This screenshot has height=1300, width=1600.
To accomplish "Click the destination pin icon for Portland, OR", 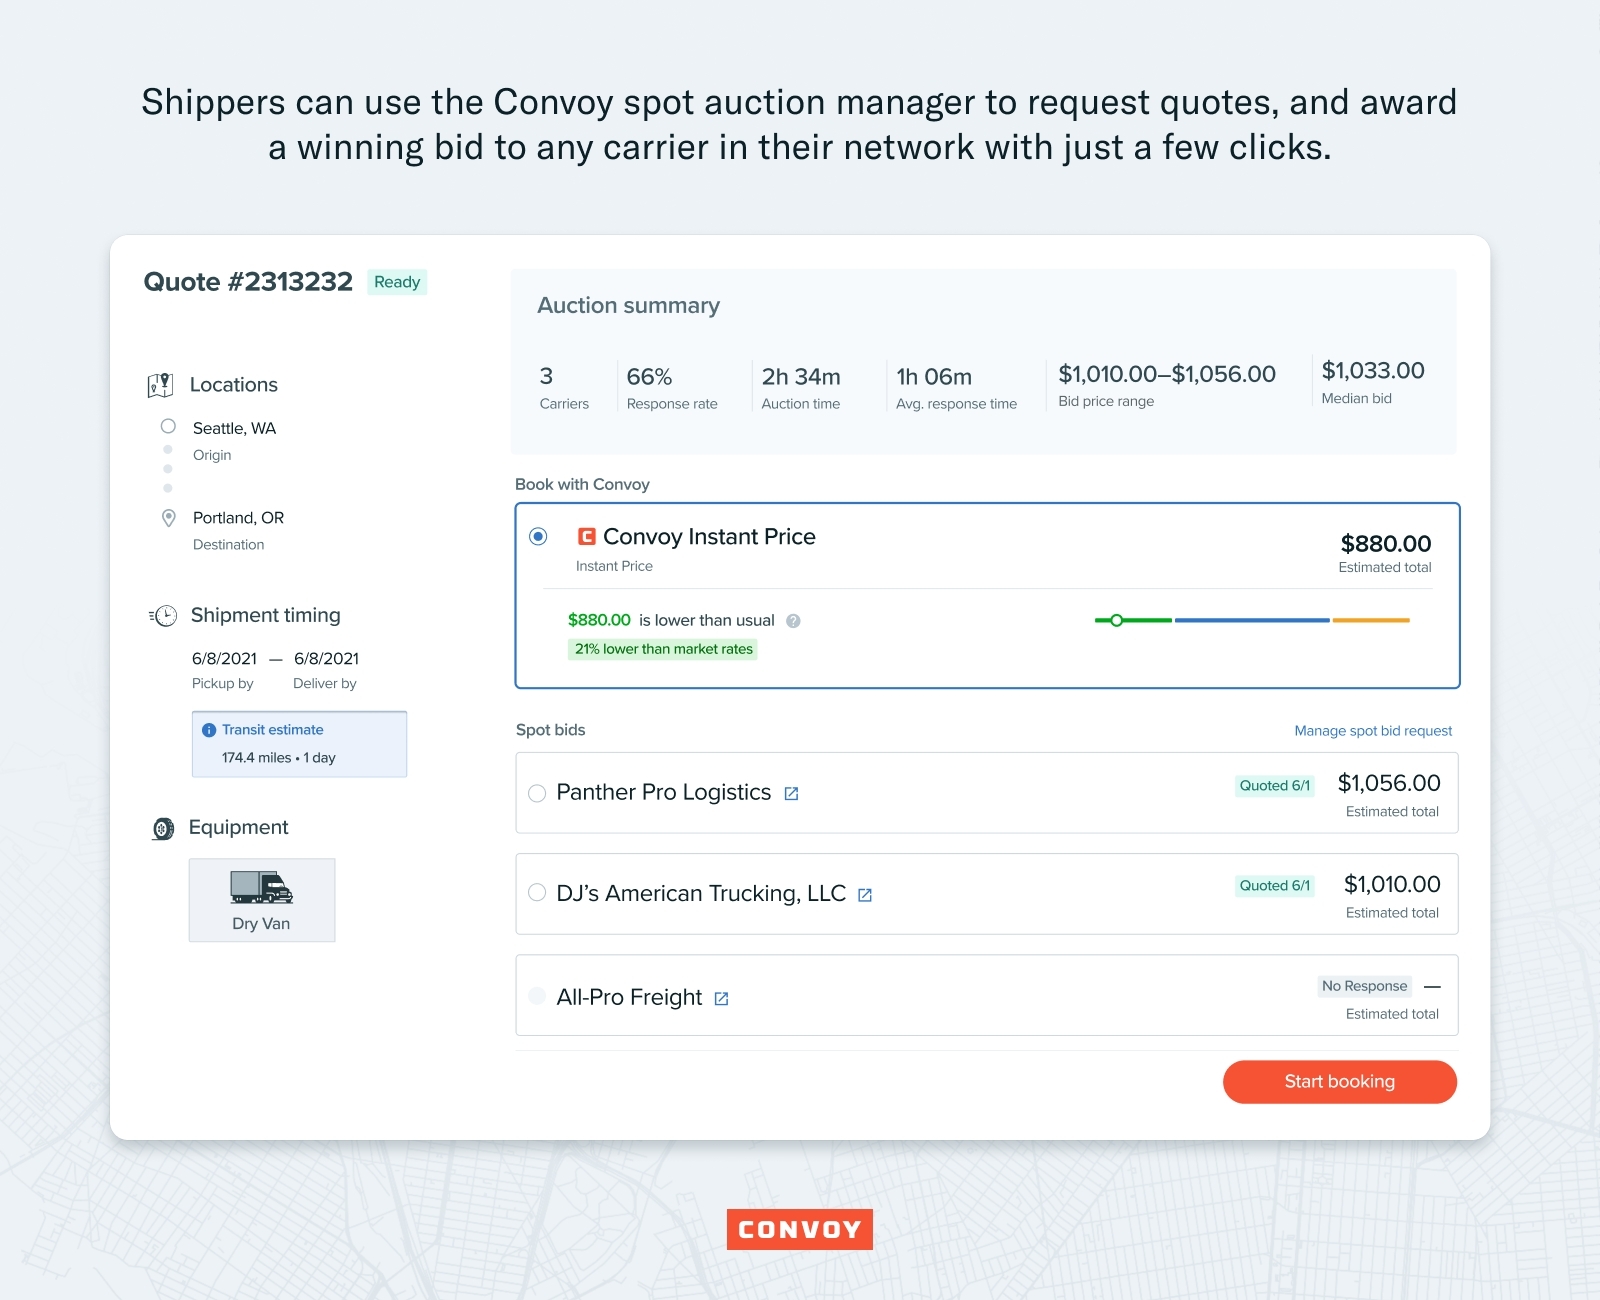I will click(167, 516).
